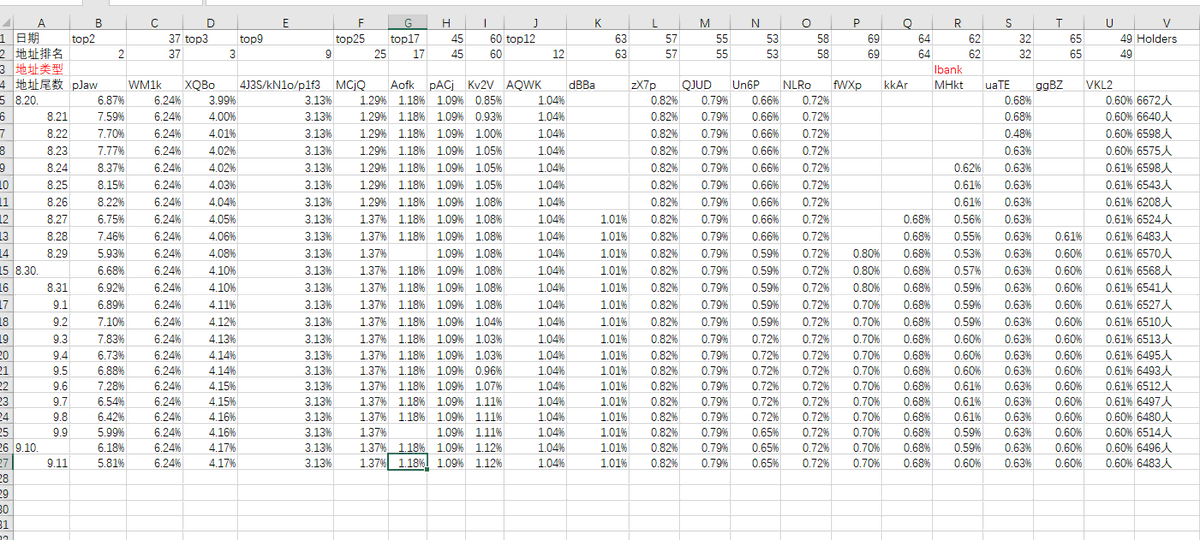Select column K header
The image size is (1200, 540).
598,22
